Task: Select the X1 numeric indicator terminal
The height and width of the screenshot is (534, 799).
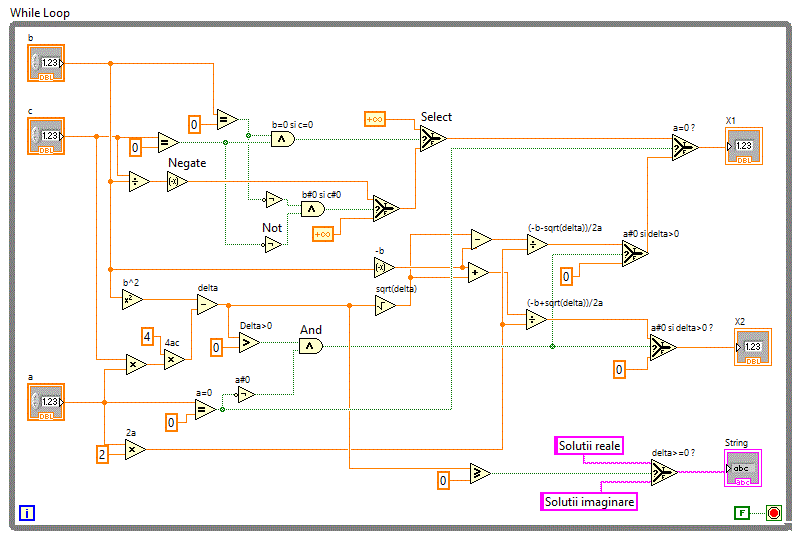Action: coord(744,147)
